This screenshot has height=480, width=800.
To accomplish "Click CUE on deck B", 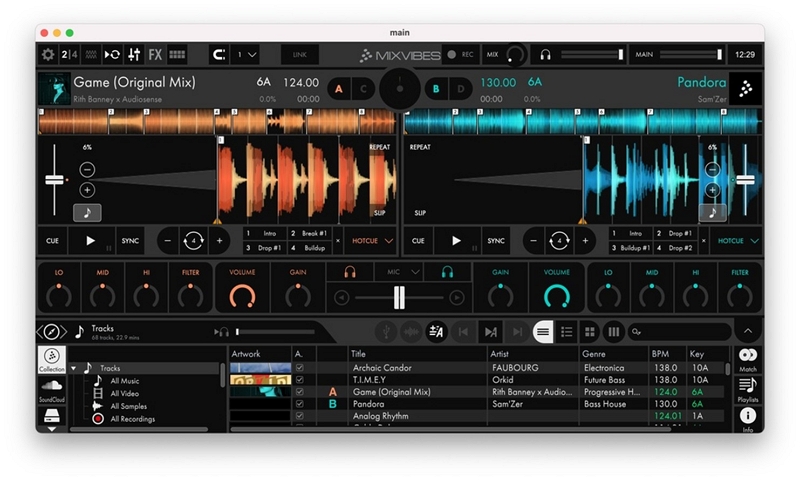I will [x=418, y=241].
